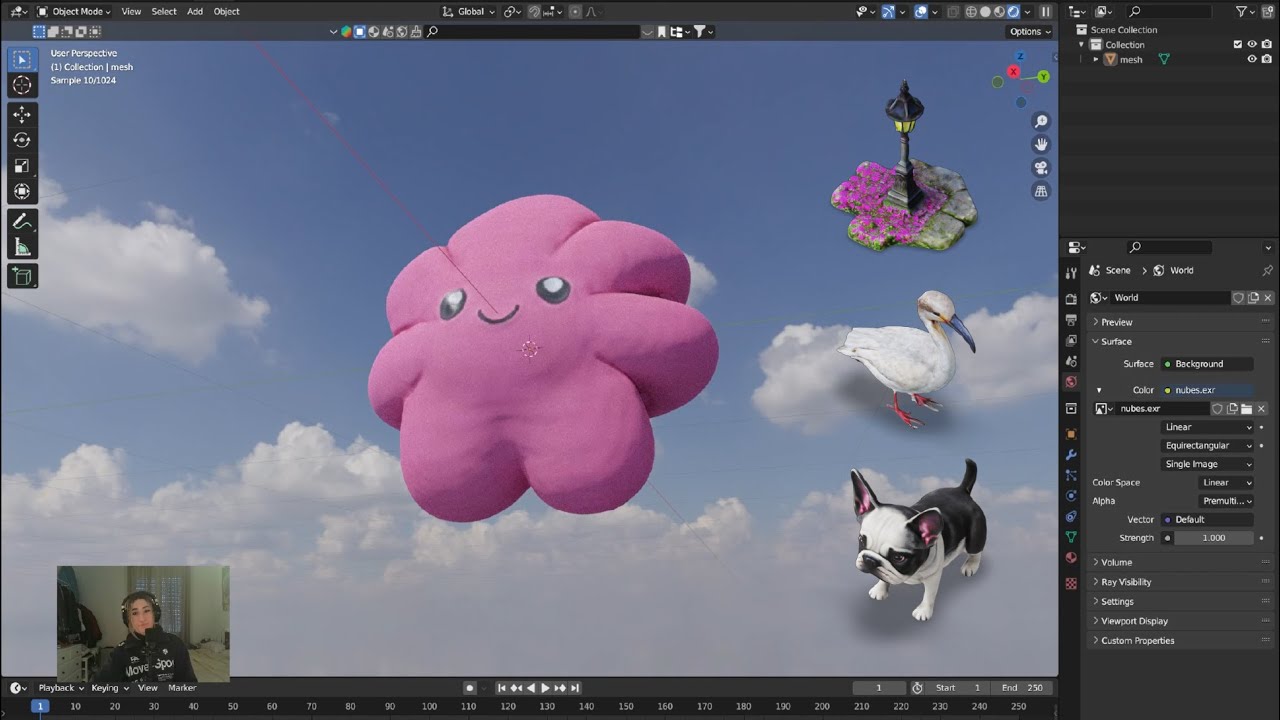Click the hand pan view gizmo

[x=1041, y=144]
